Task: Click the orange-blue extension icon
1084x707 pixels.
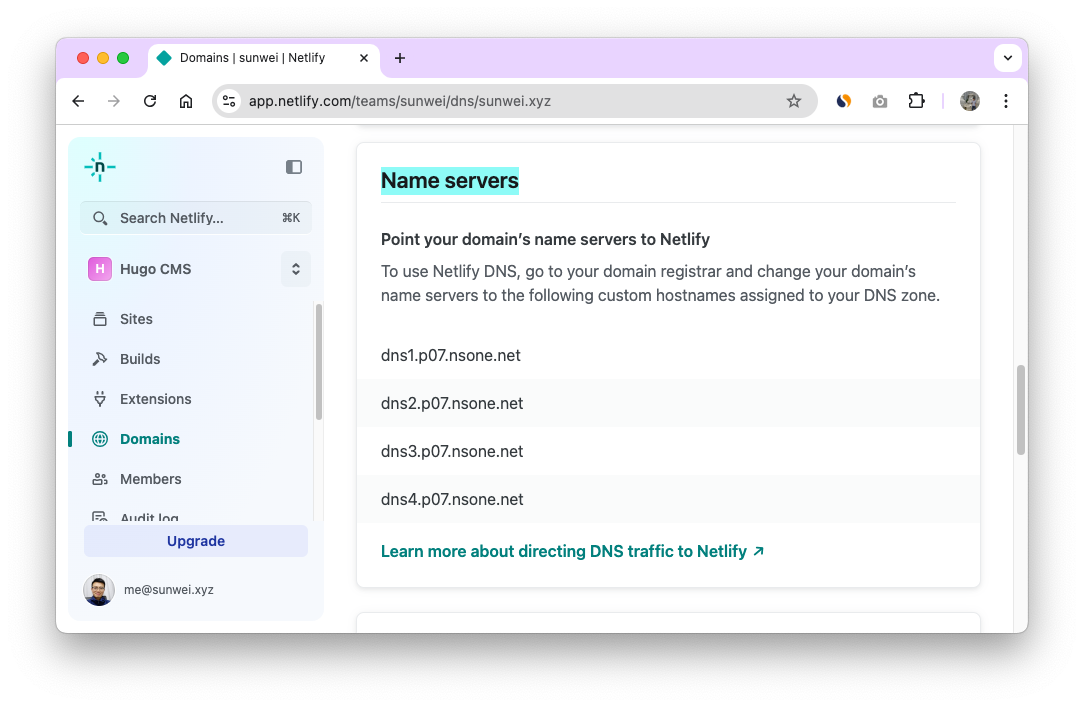Action: (843, 102)
